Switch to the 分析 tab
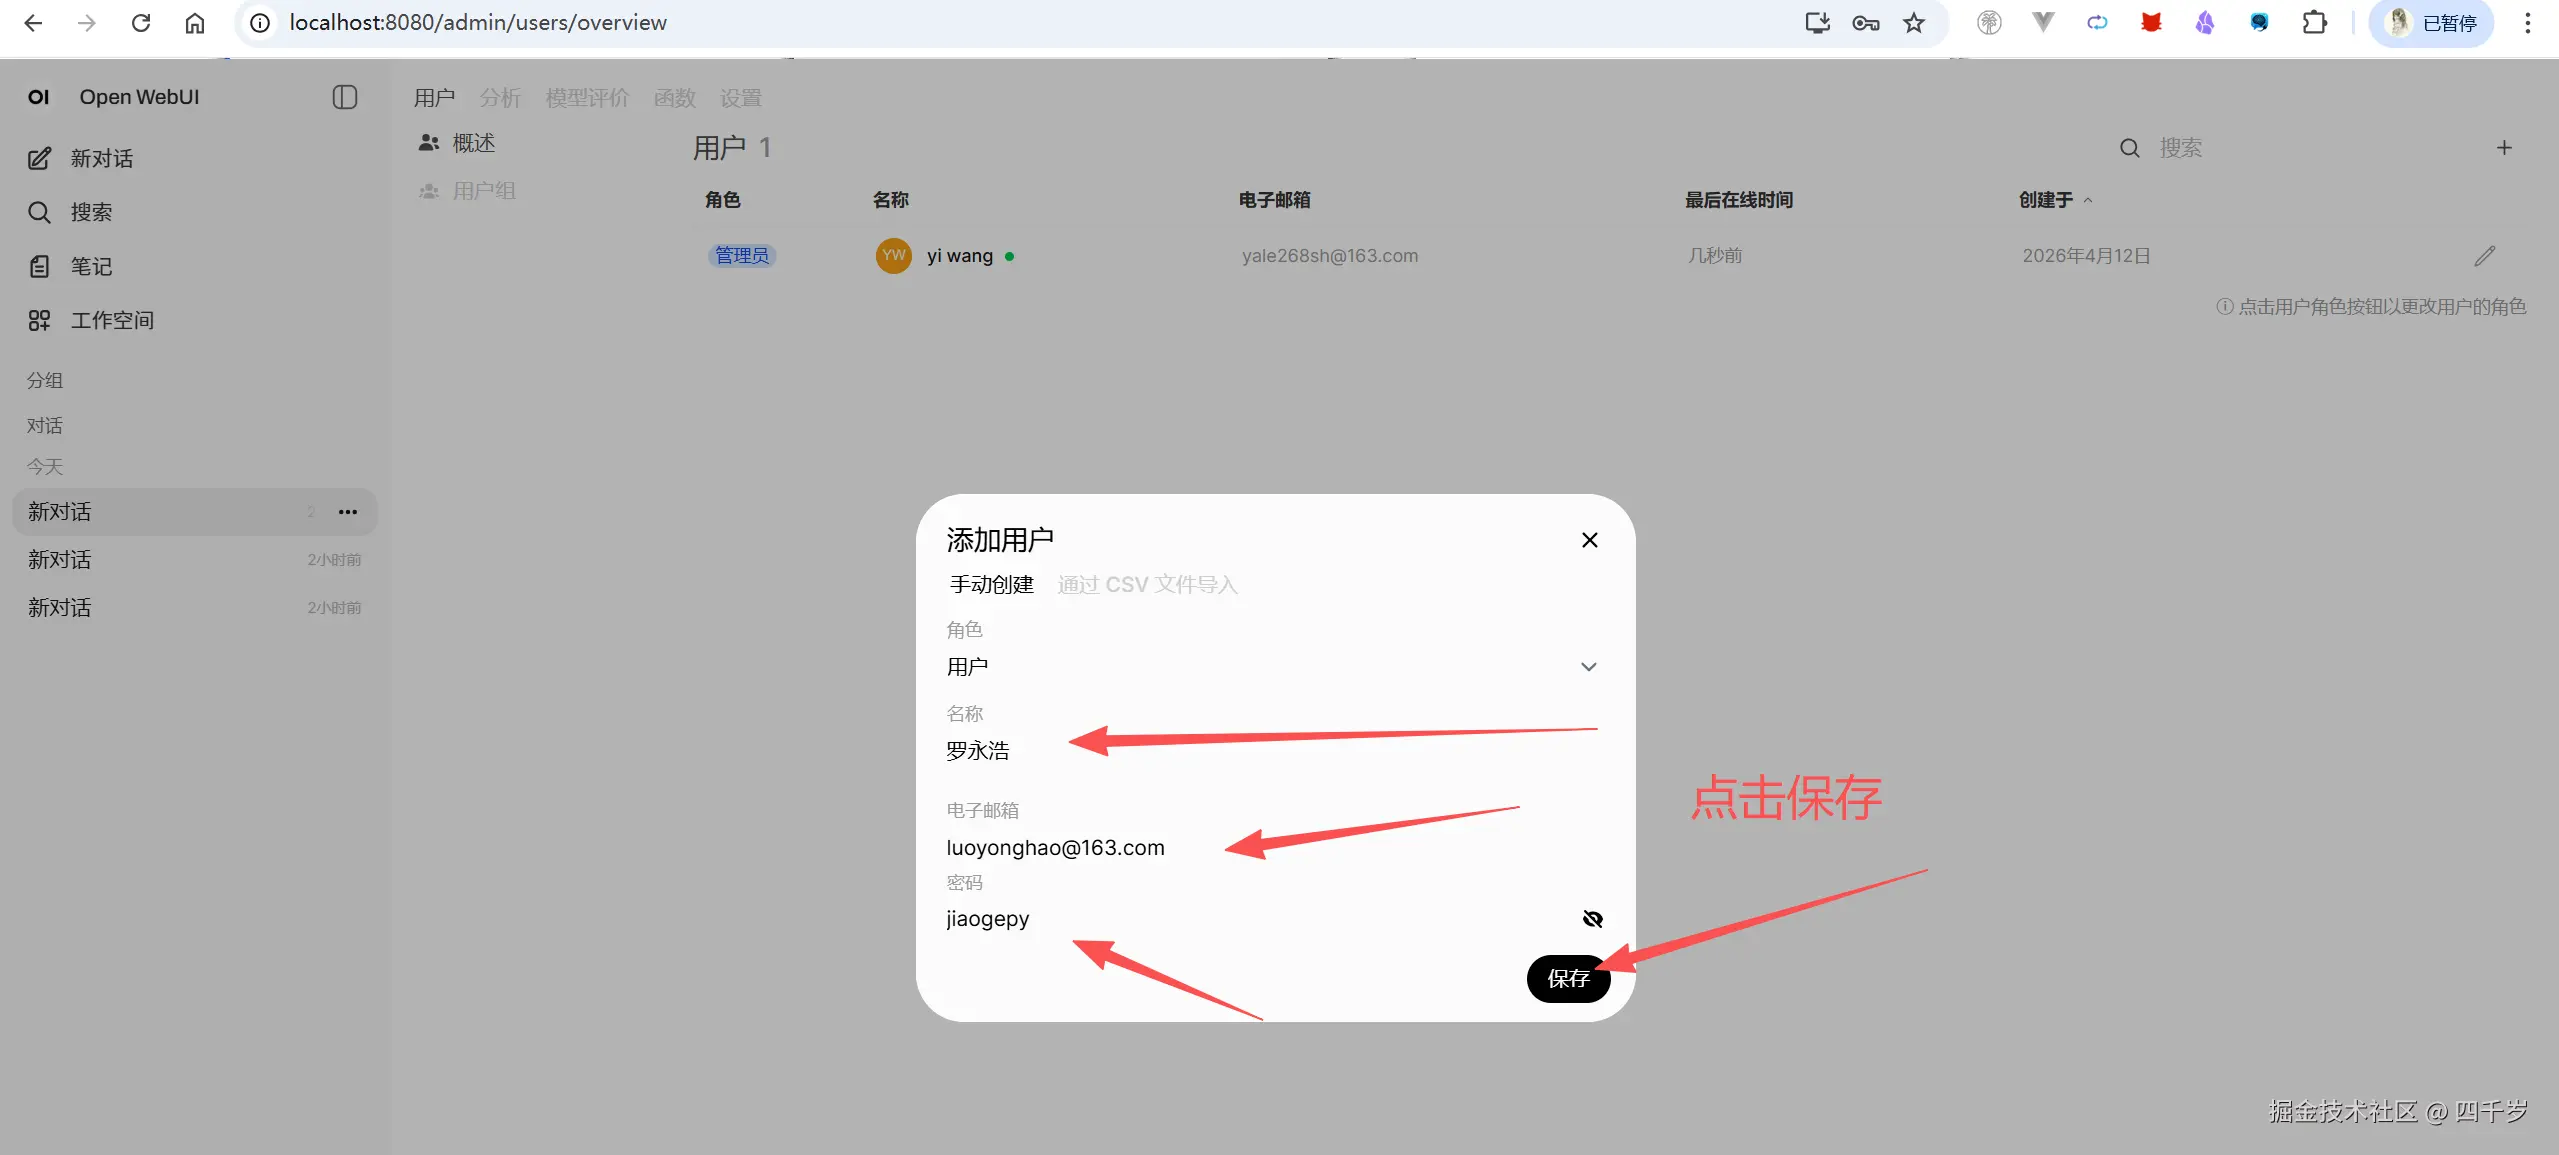This screenshot has height=1155, width=2559. (x=500, y=97)
